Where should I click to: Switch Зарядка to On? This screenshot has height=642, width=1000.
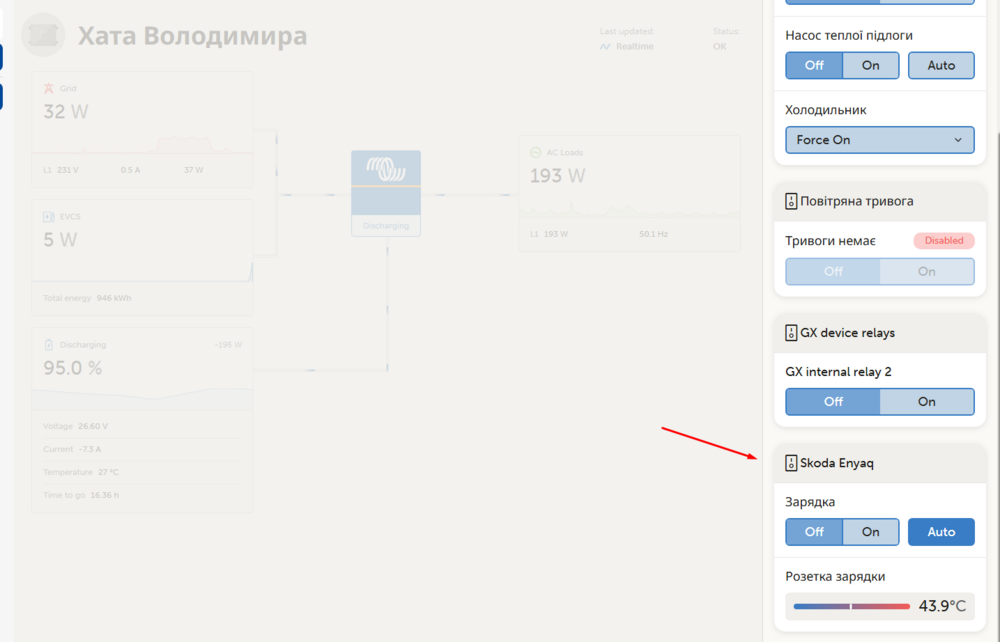coord(871,532)
